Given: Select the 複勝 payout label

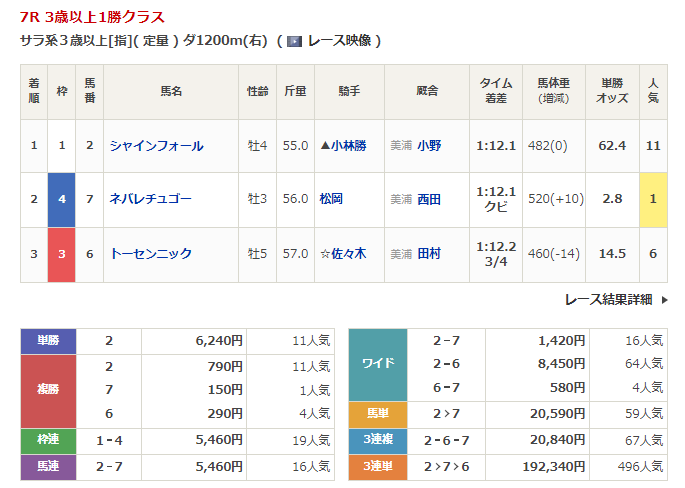Looking at the screenshot, I should (48, 391).
